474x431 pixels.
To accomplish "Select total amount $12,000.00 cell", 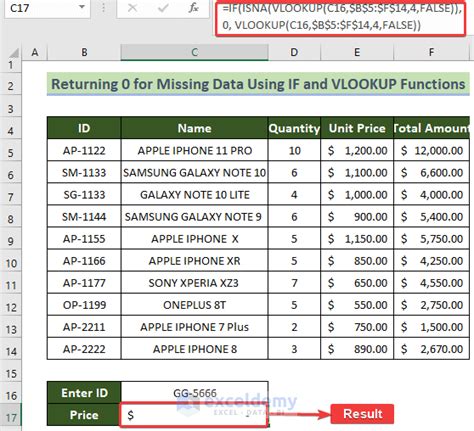I will 431,150.
